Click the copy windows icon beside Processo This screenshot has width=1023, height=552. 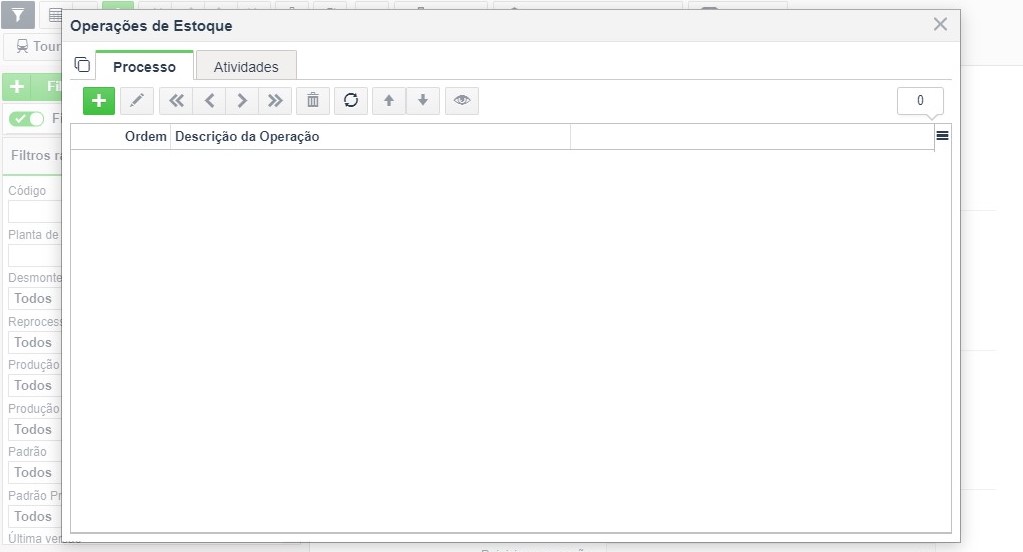82,65
